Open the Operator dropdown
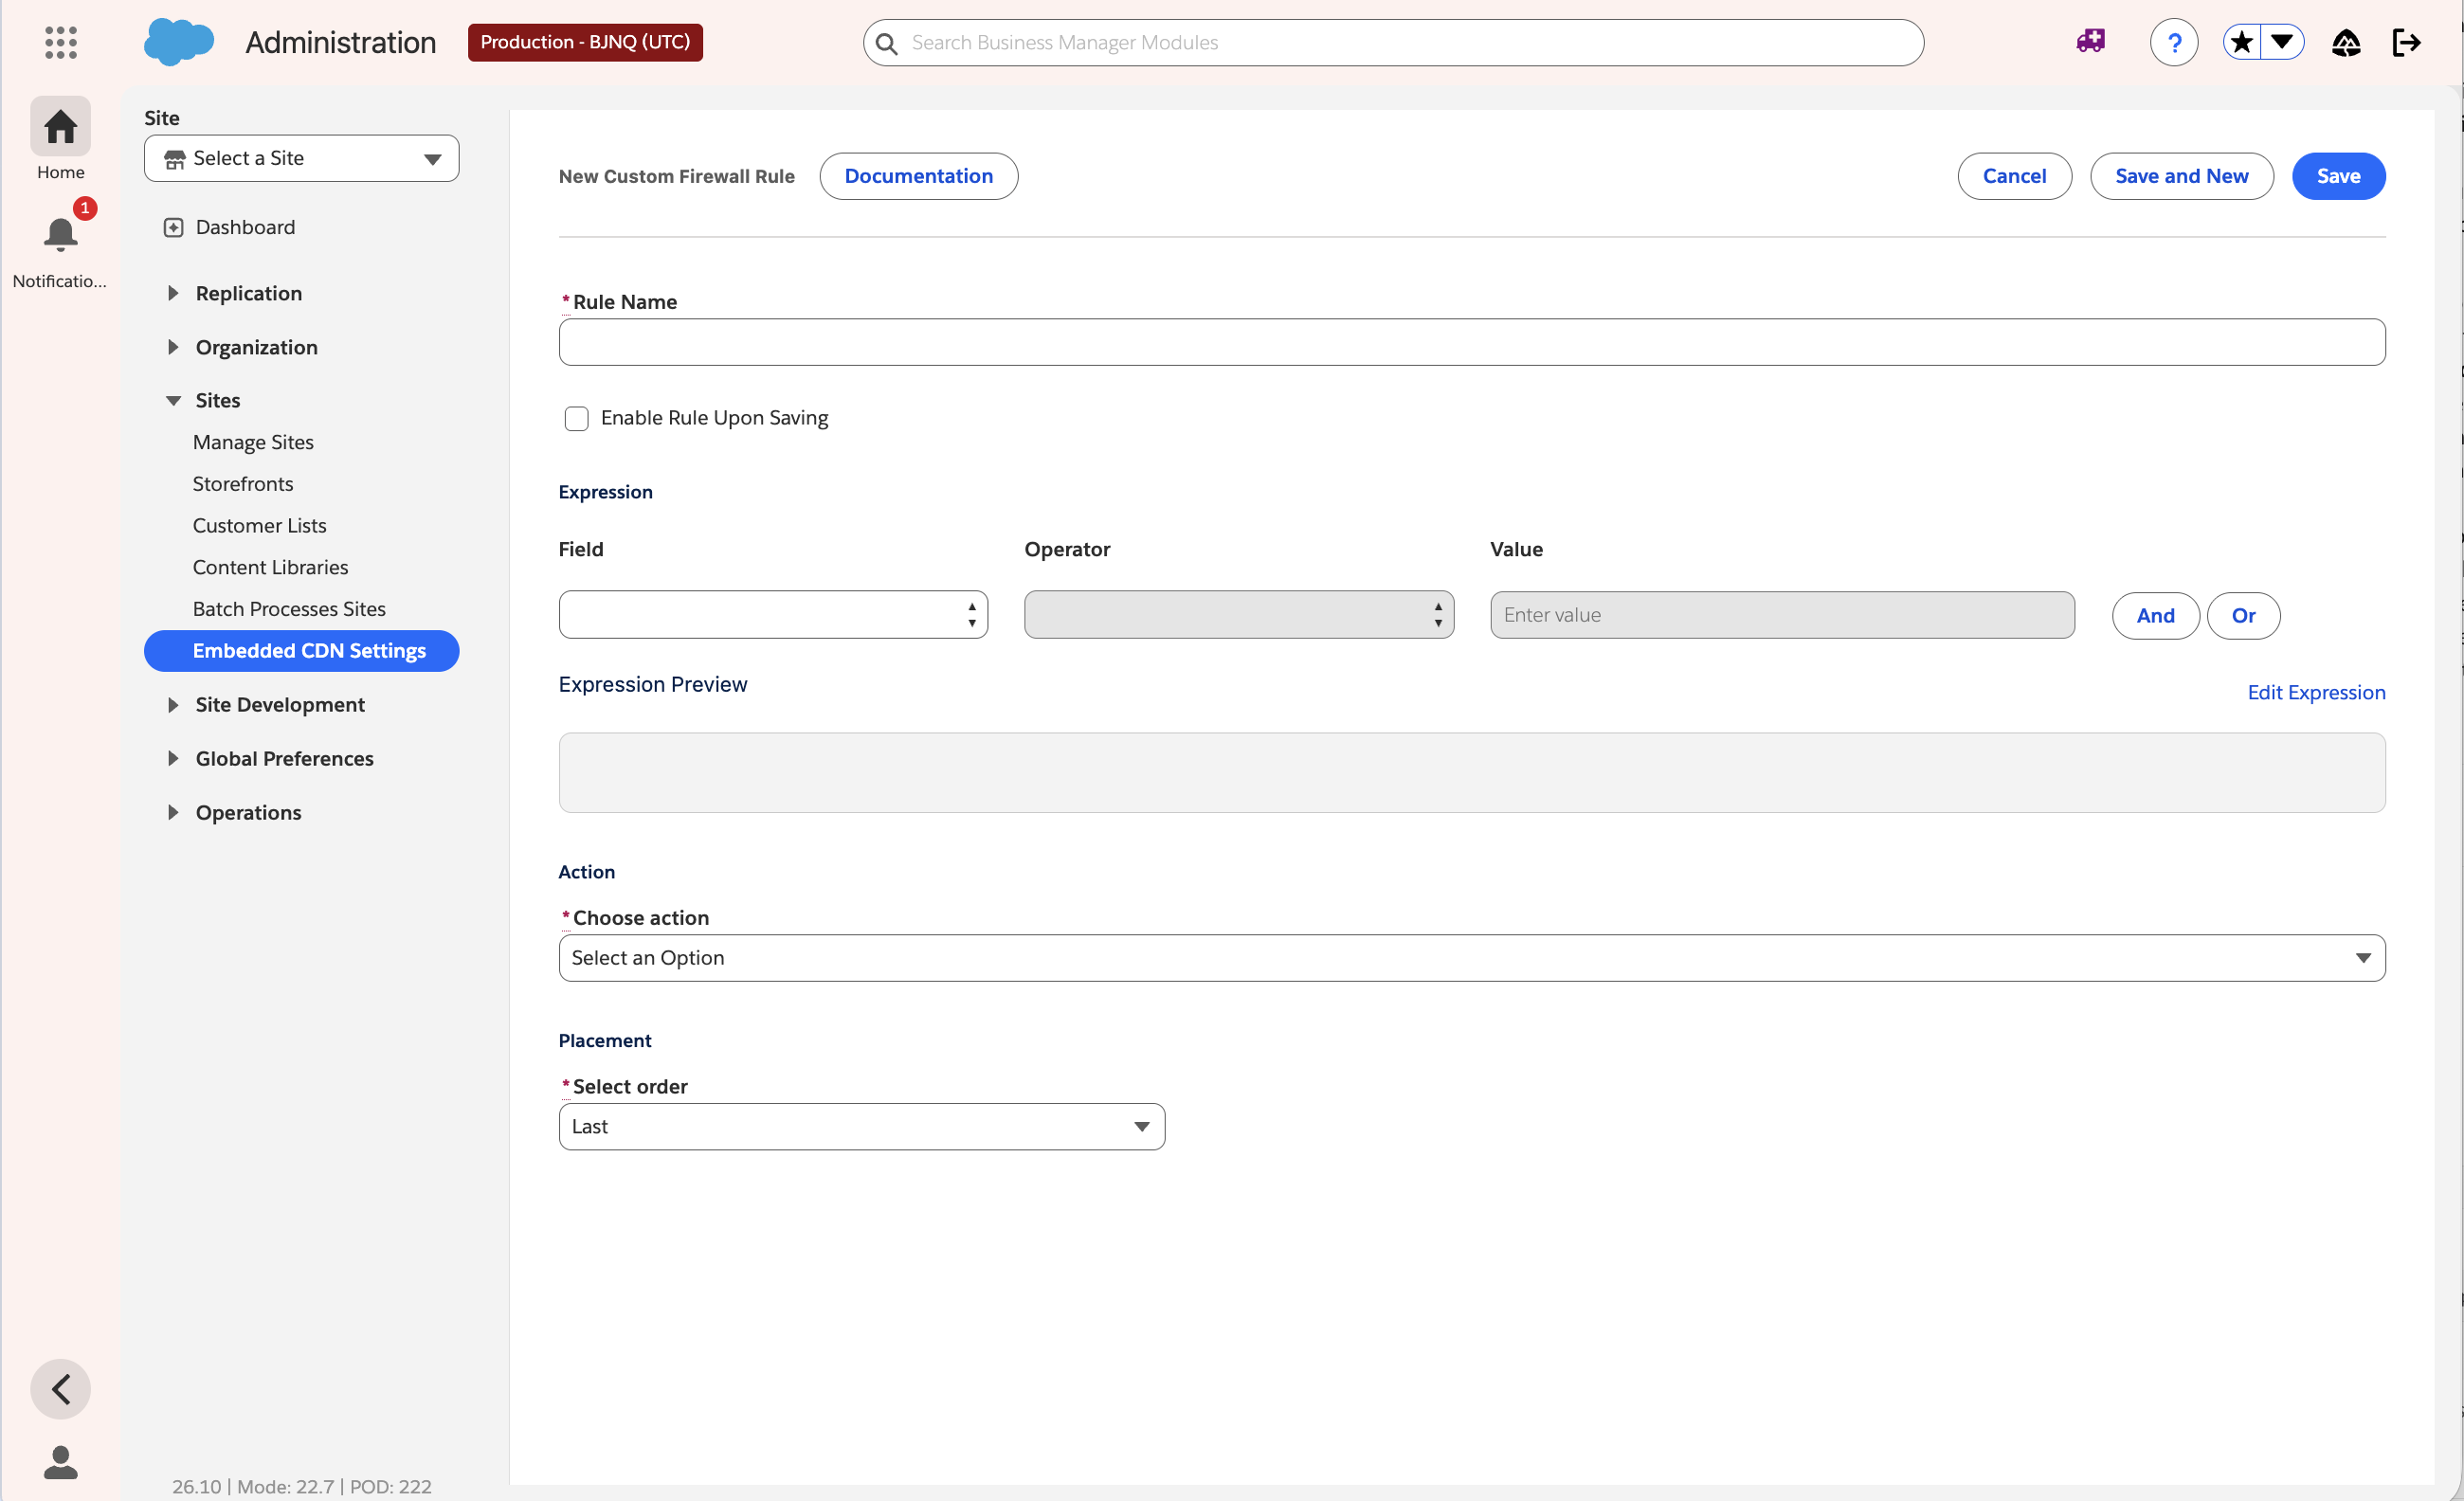The height and width of the screenshot is (1501, 2464). 1239,615
